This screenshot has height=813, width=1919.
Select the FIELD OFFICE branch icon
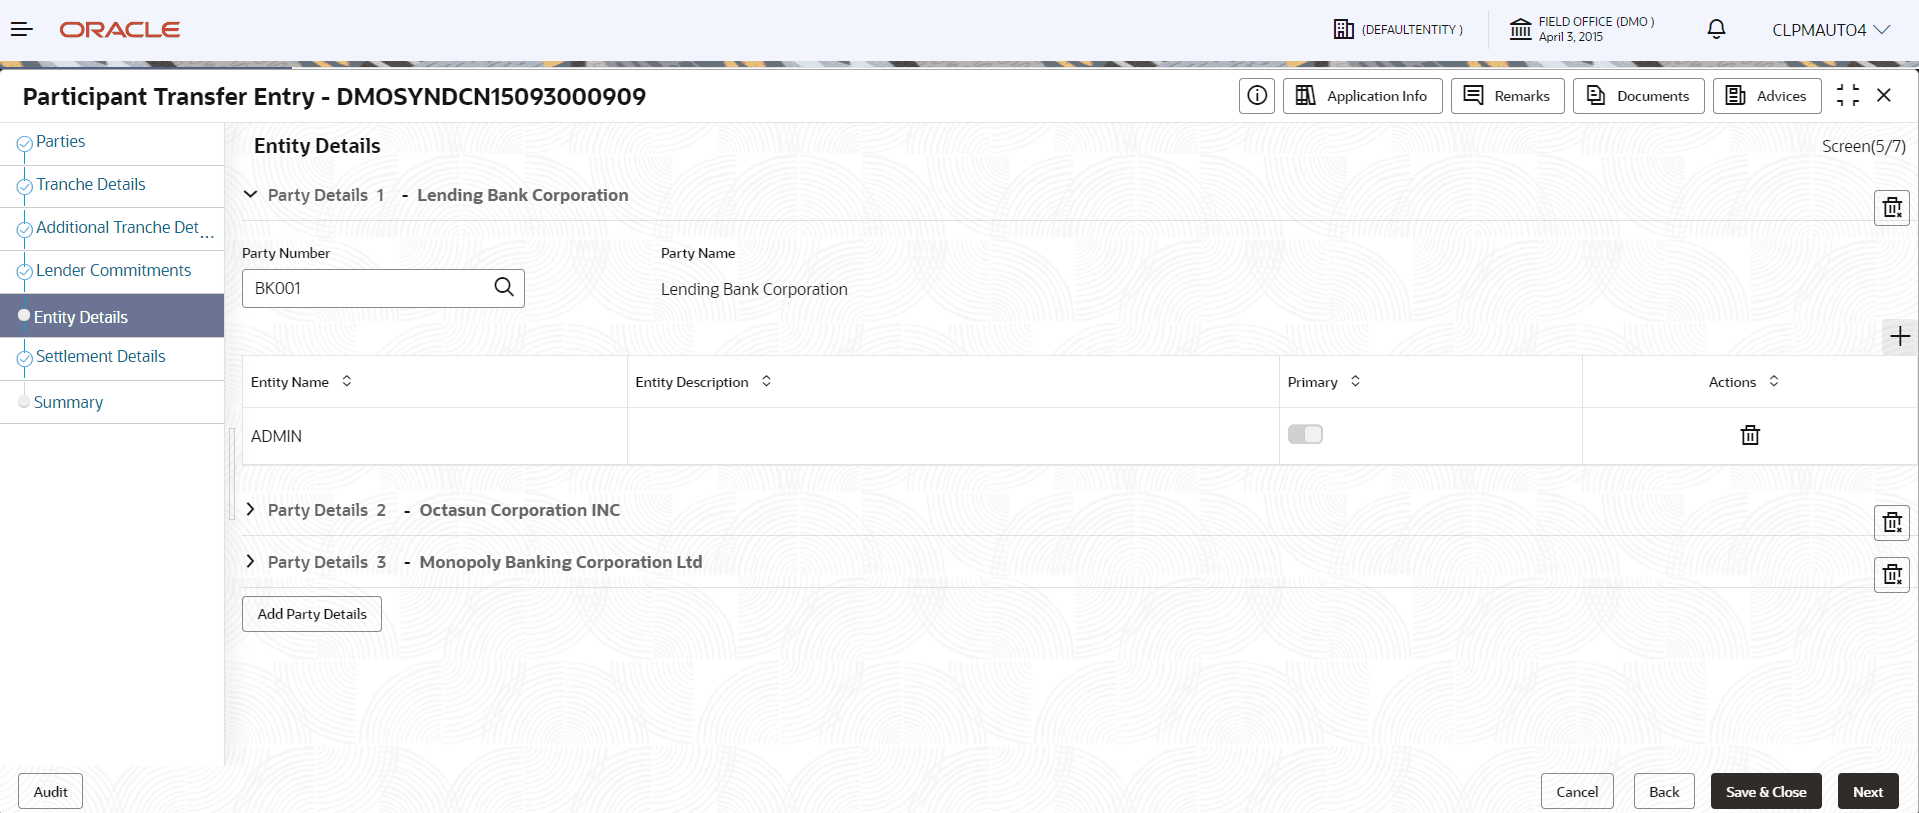pyautogui.click(x=1520, y=29)
